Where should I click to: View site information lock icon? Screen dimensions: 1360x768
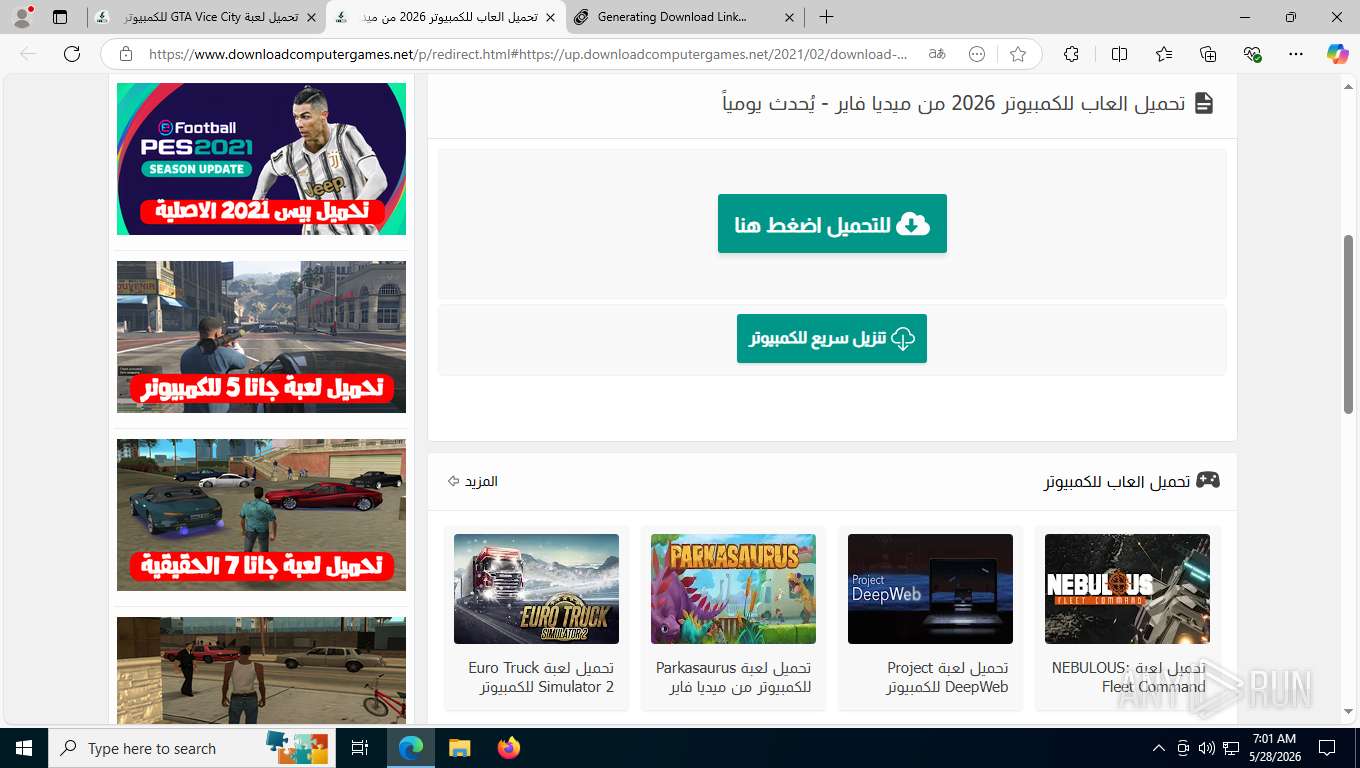point(126,54)
